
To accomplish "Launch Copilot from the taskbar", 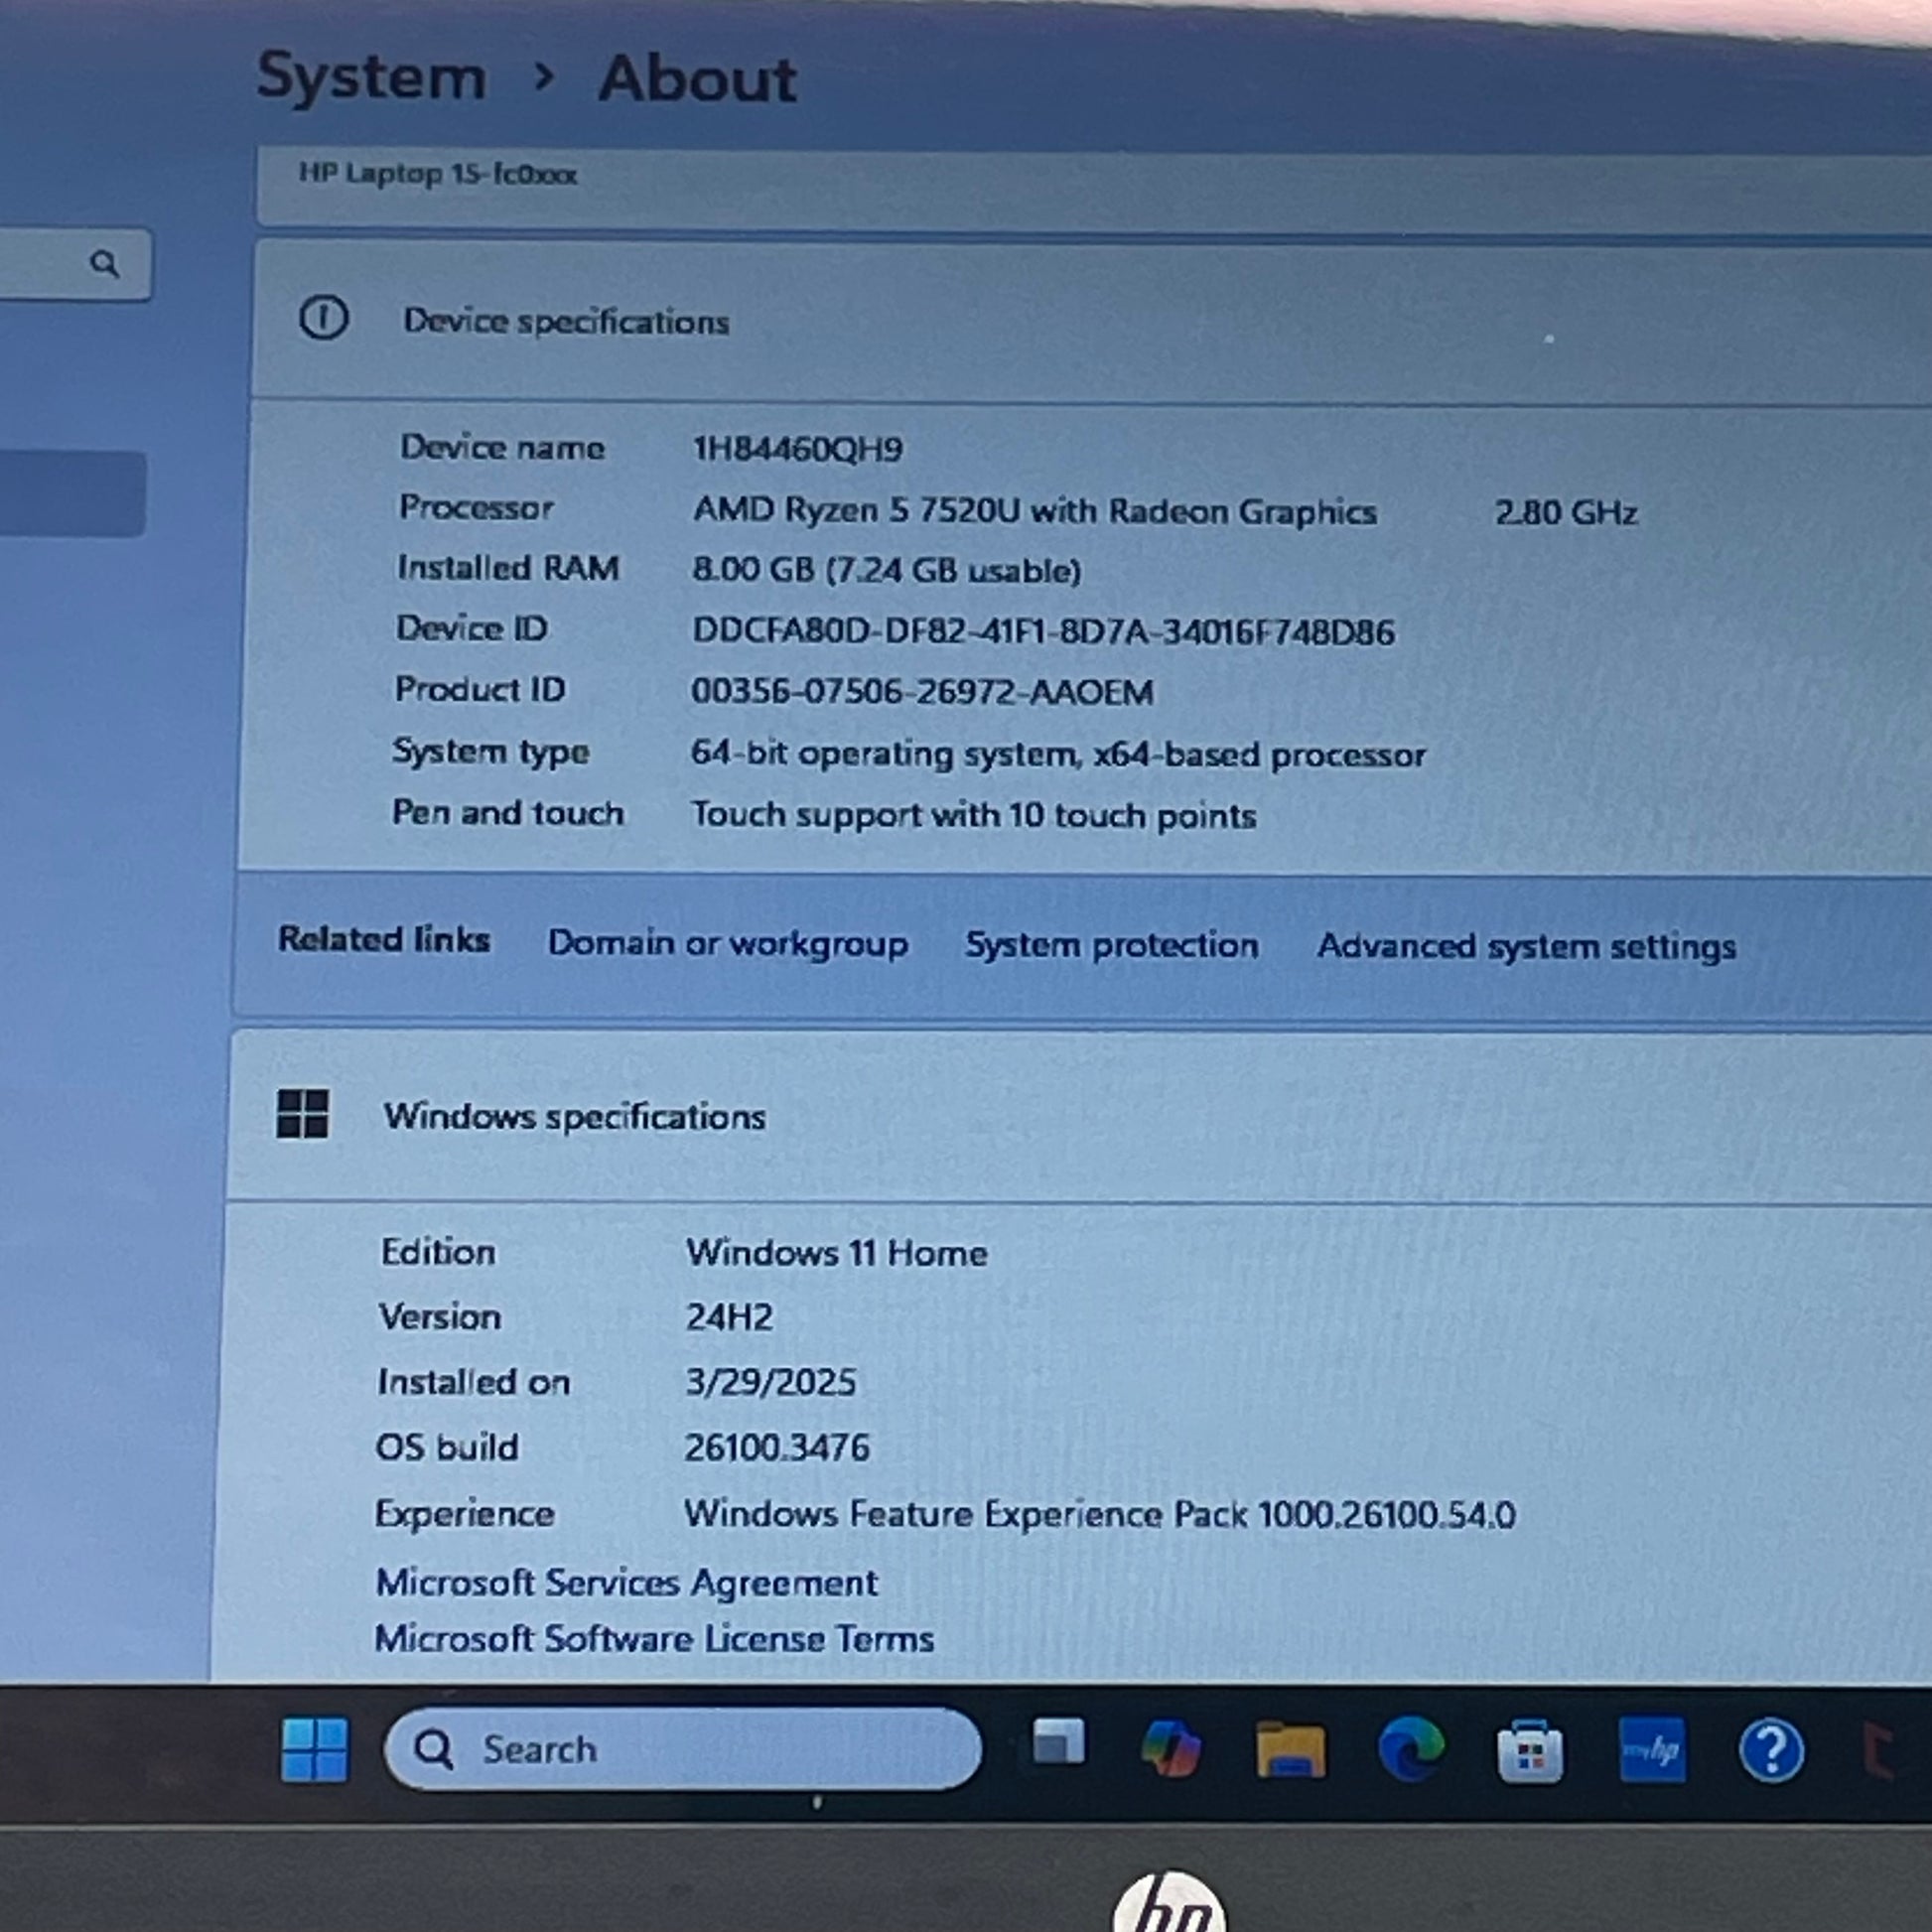I will coord(1171,1748).
